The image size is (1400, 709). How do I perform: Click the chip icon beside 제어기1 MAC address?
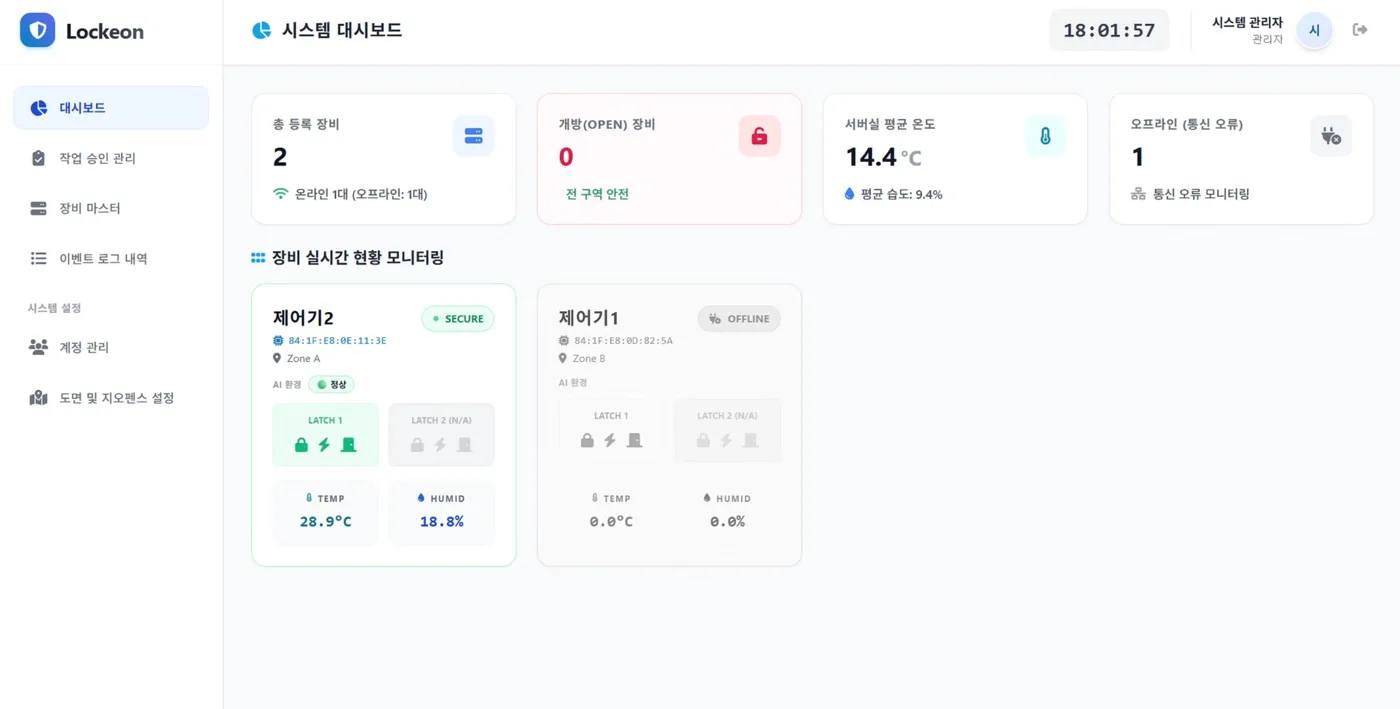click(x=564, y=341)
